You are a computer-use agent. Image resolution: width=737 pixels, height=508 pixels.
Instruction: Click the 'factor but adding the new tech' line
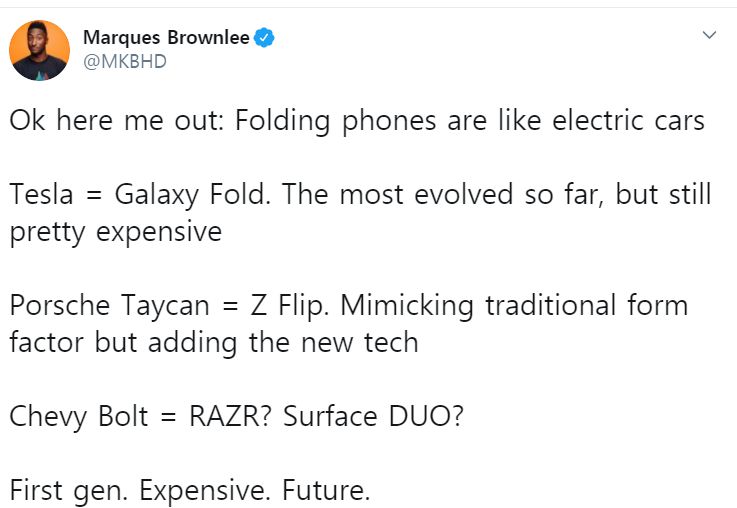[x=213, y=342]
